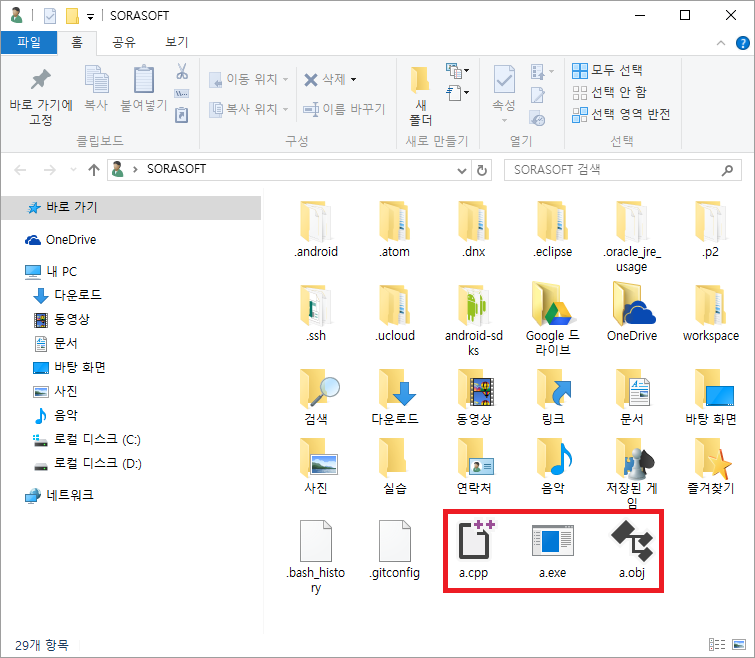Select the .eclipse folder

coord(553,230)
